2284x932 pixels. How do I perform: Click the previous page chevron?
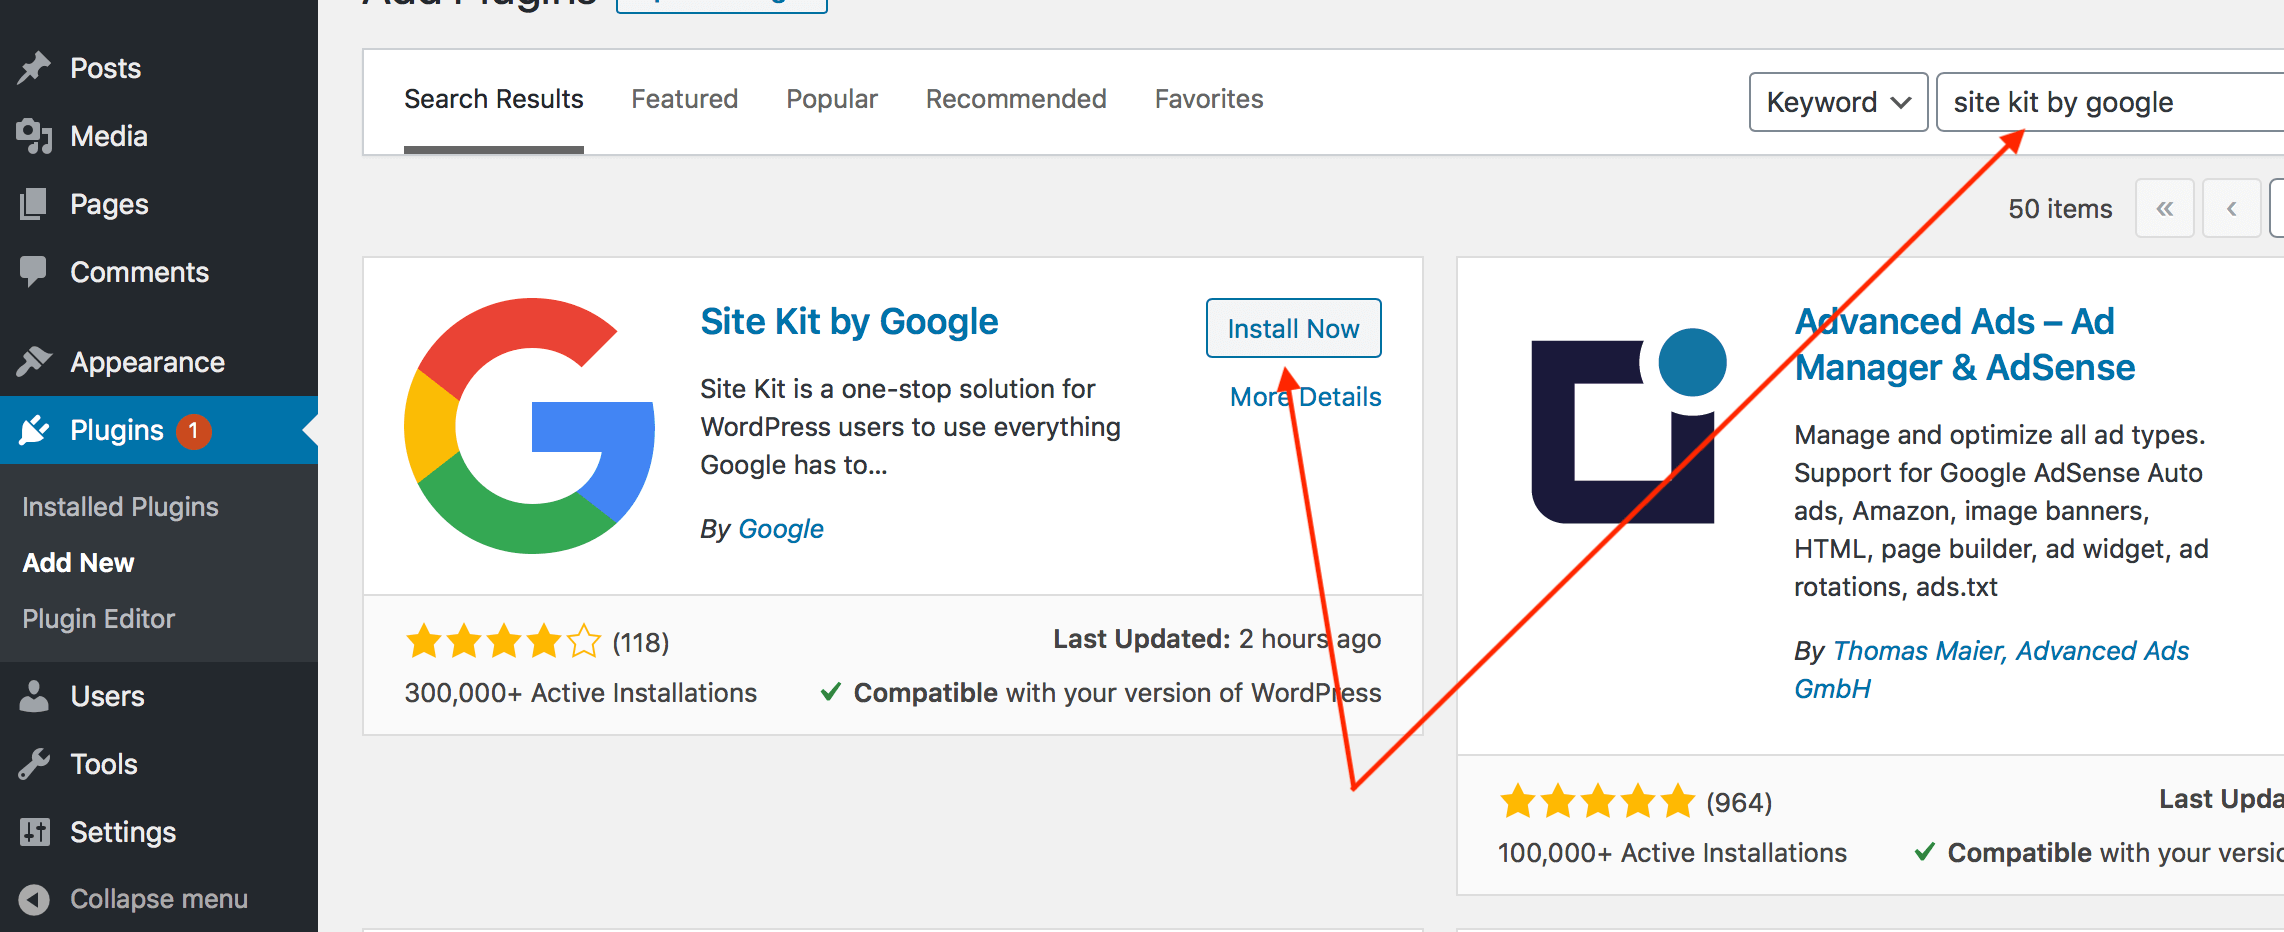[x=2232, y=208]
